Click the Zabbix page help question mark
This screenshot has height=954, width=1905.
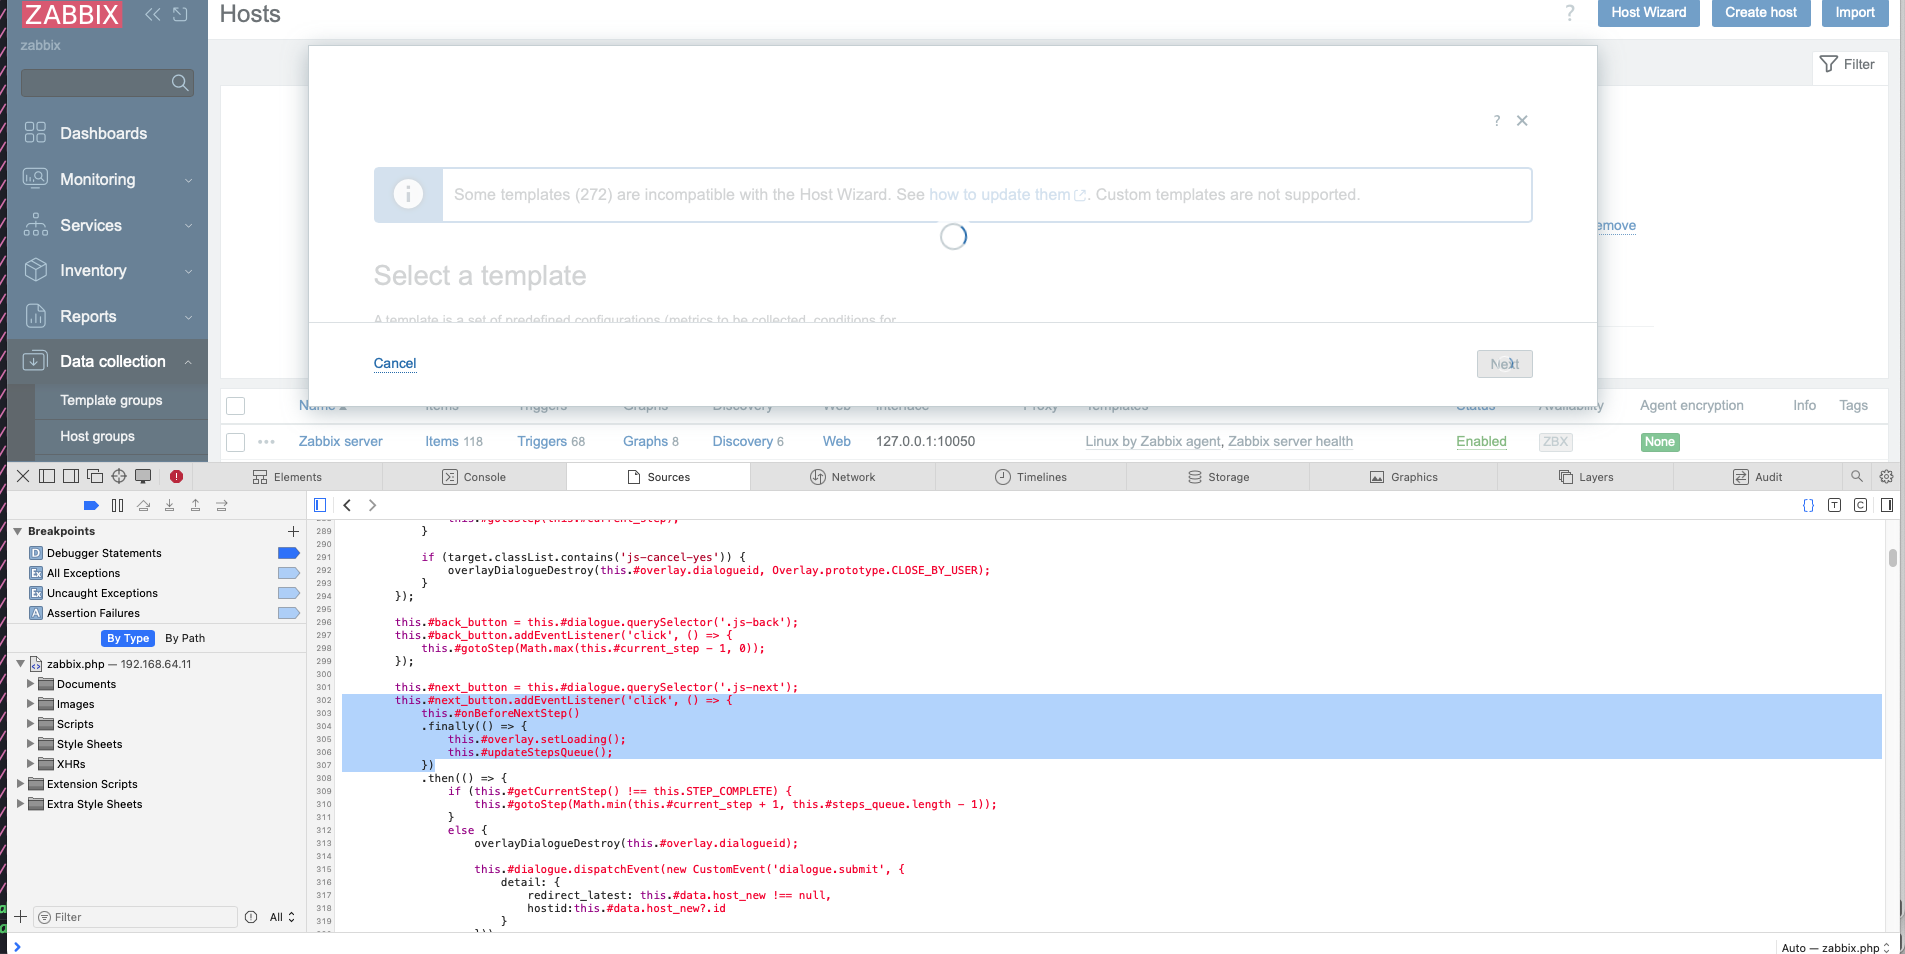click(x=1570, y=13)
